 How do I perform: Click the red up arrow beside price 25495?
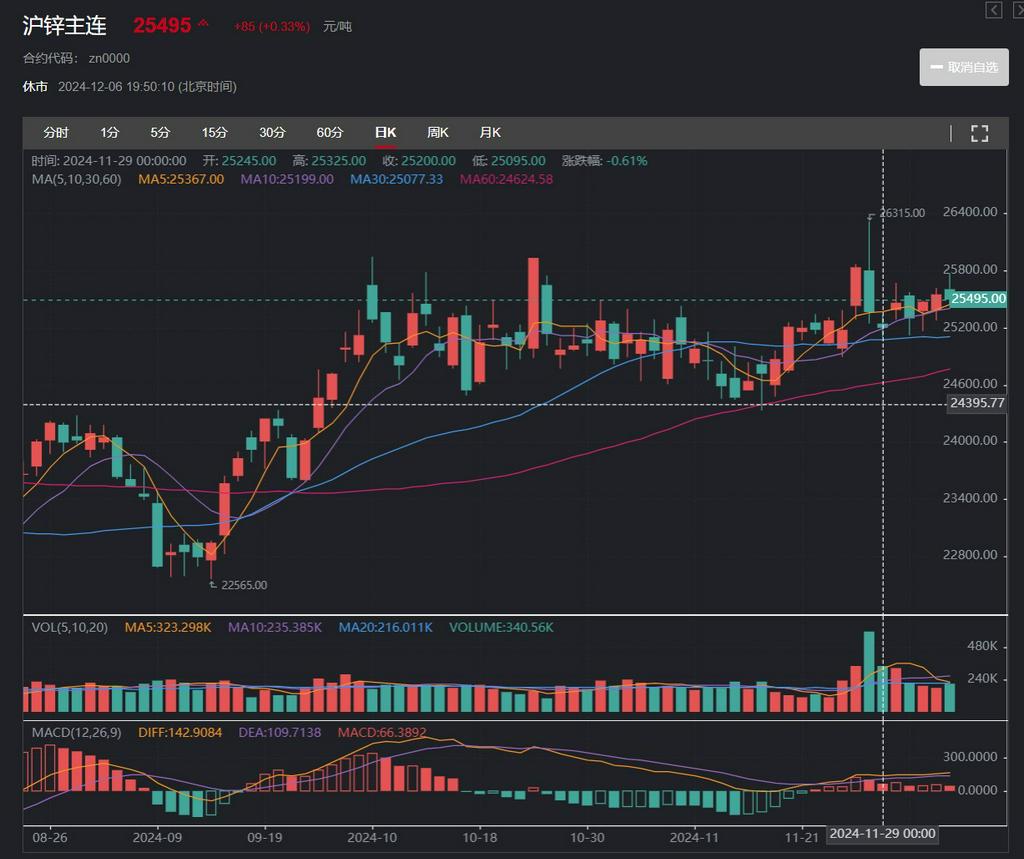click(204, 24)
